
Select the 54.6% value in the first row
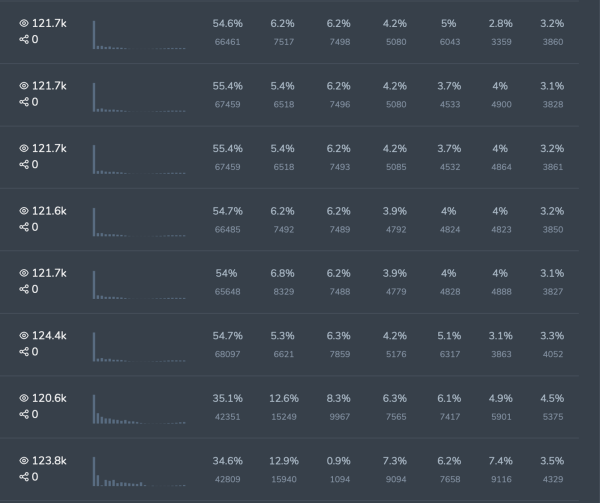click(227, 23)
